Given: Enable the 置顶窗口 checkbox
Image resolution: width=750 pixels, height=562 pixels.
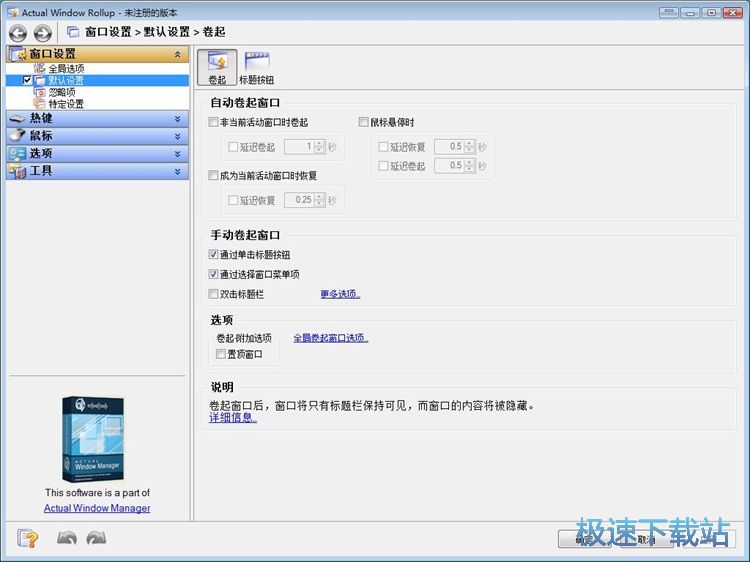Looking at the screenshot, I should [x=221, y=354].
